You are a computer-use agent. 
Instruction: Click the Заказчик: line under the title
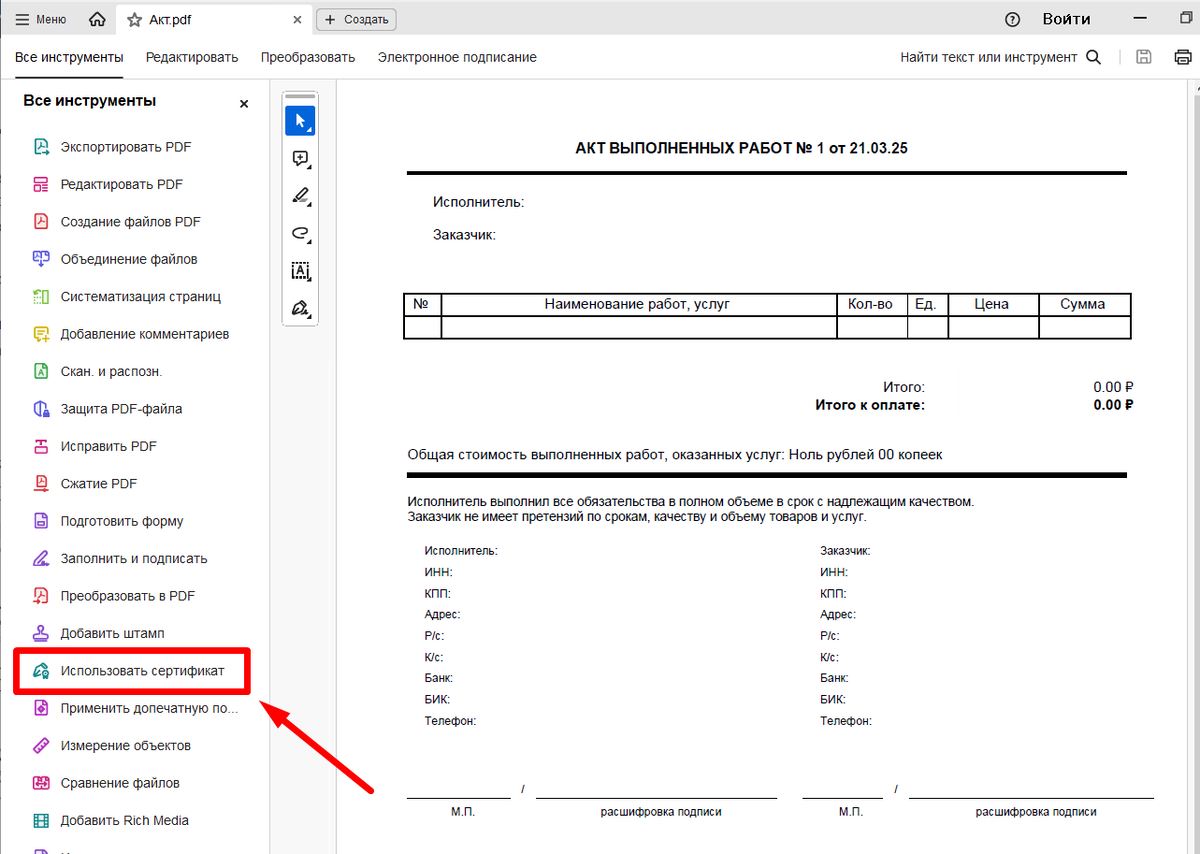(x=465, y=235)
